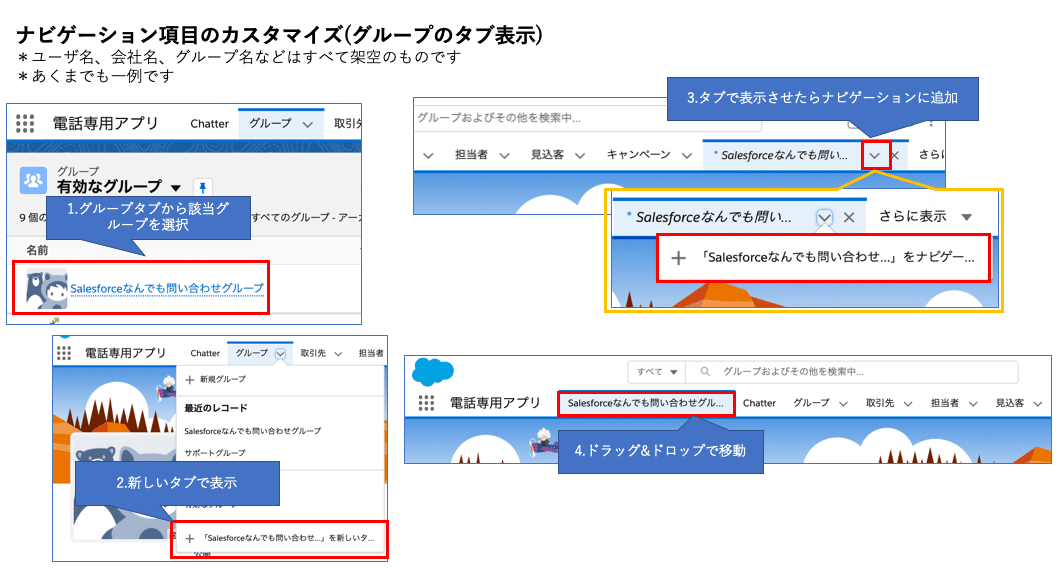Expand the 有効なグループ list view picker
Viewport: 1059px width, 573px height.
pyautogui.click(x=176, y=188)
